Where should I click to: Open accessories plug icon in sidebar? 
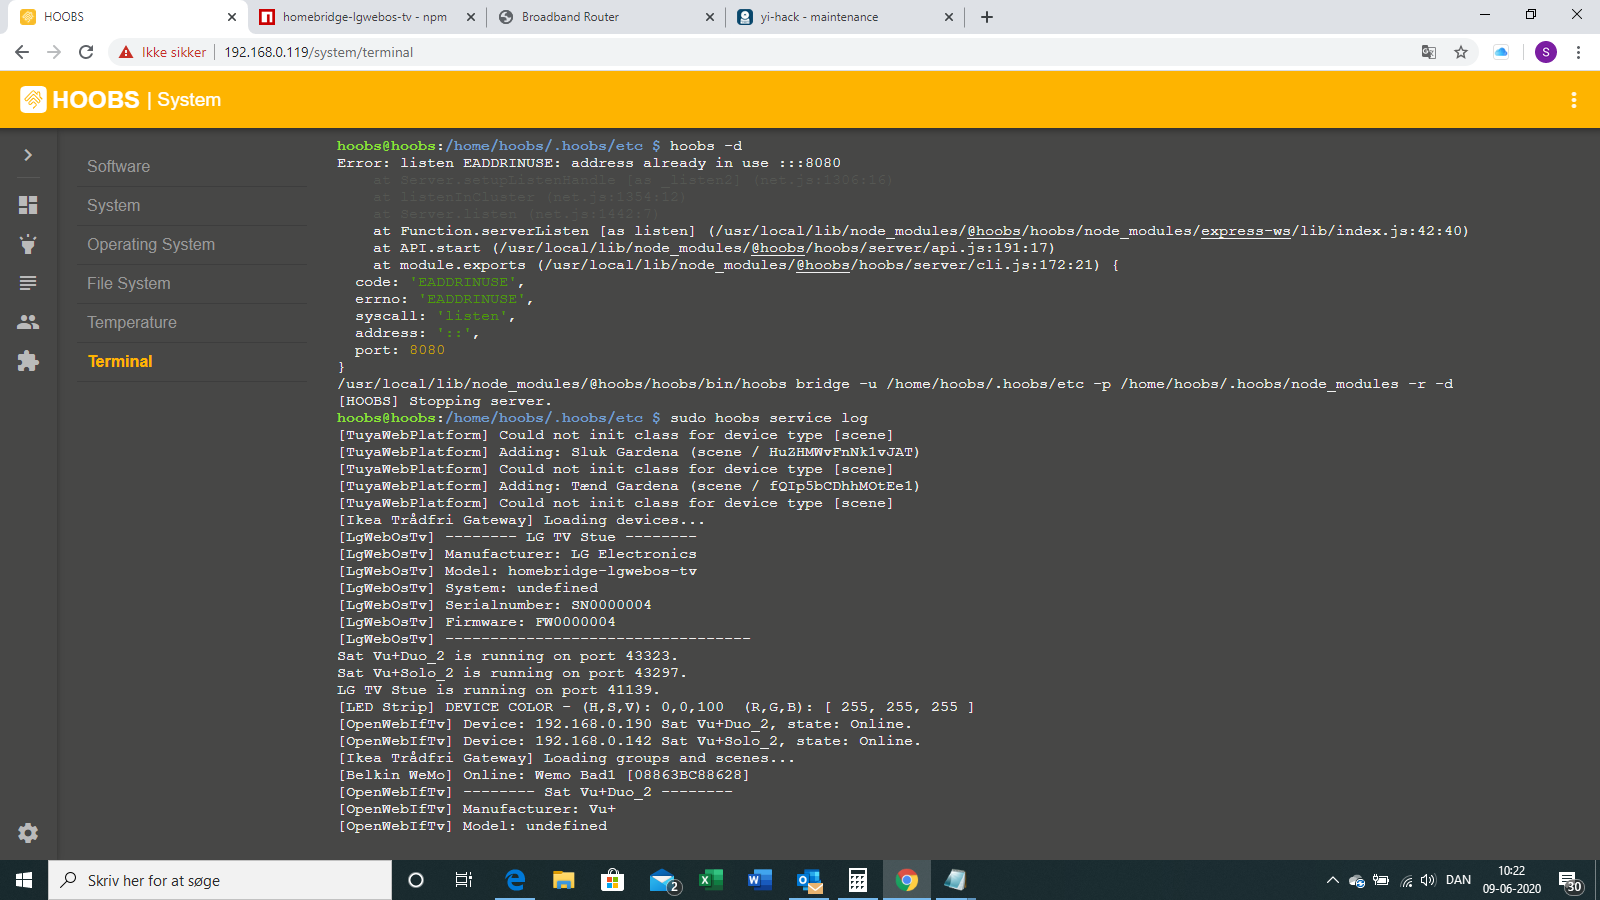click(x=28, y=244)
